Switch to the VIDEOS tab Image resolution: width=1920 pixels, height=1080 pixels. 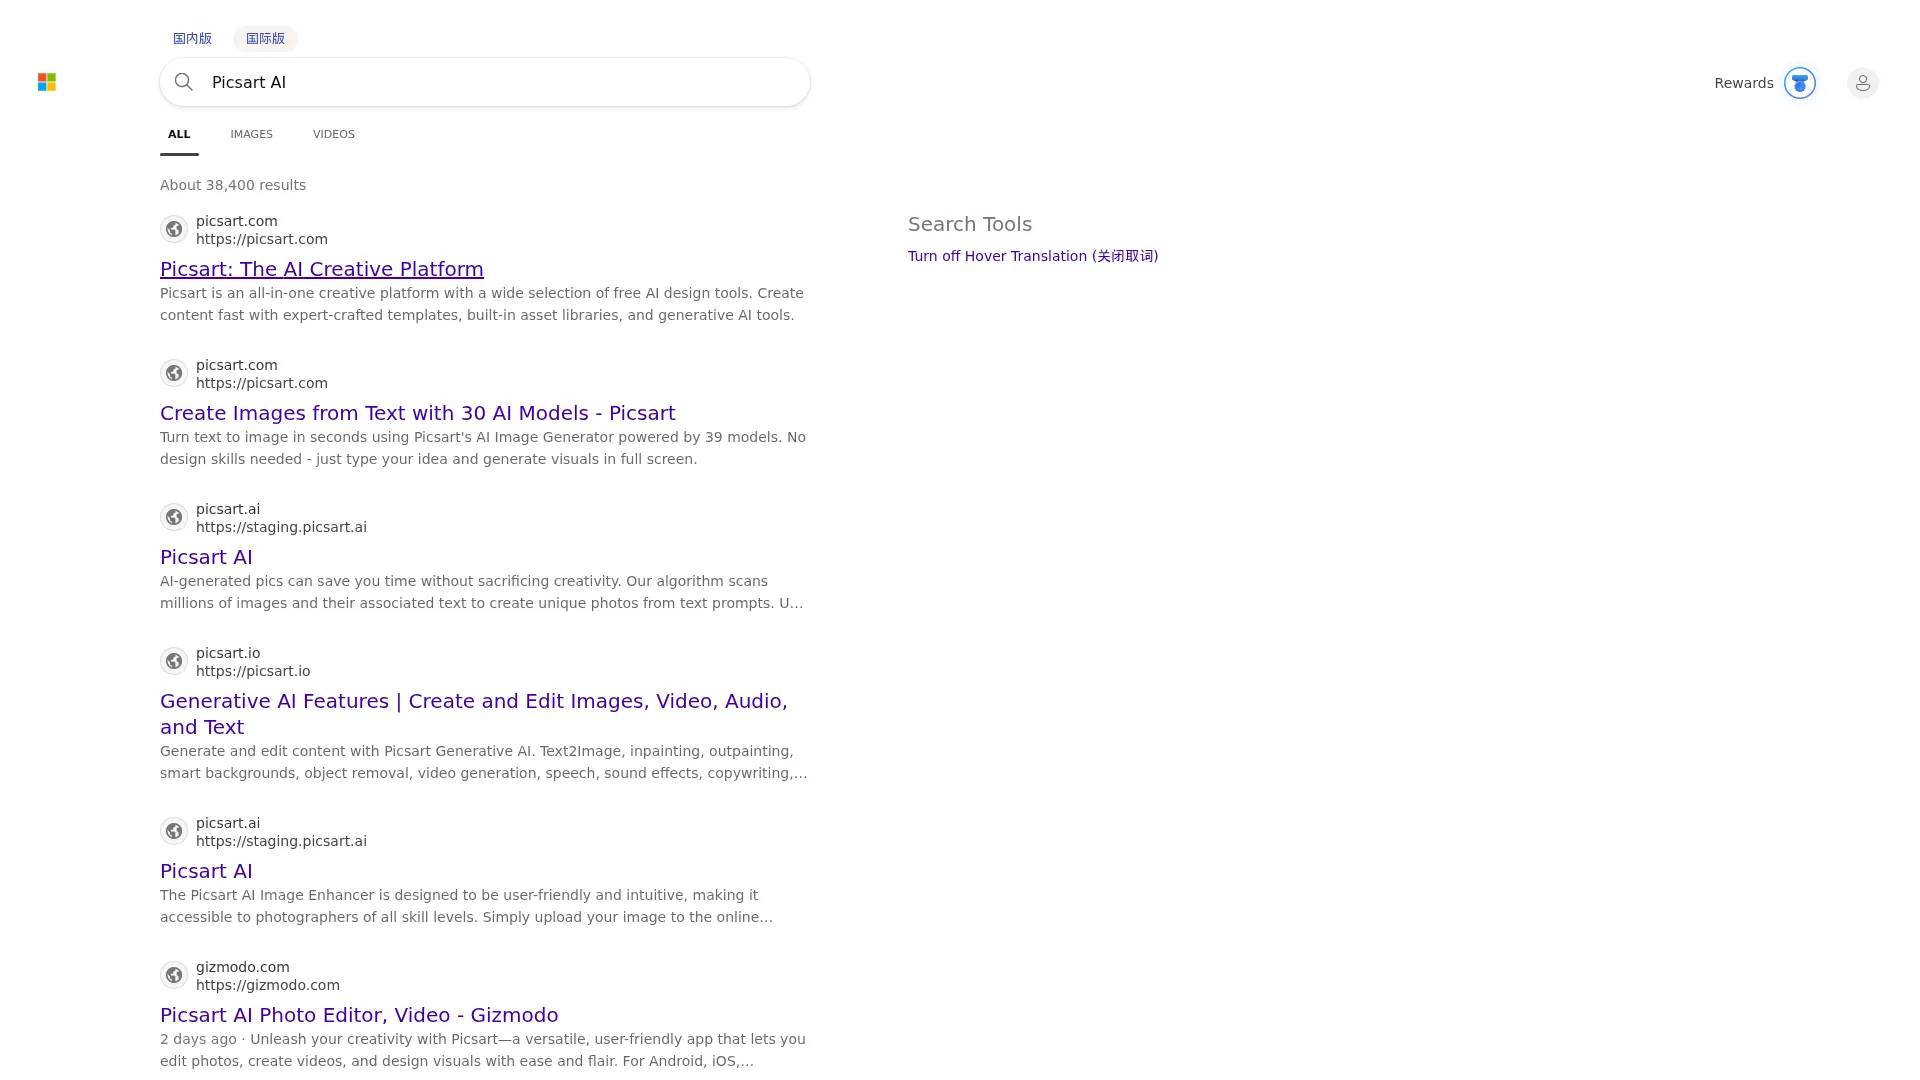(334, 134)
